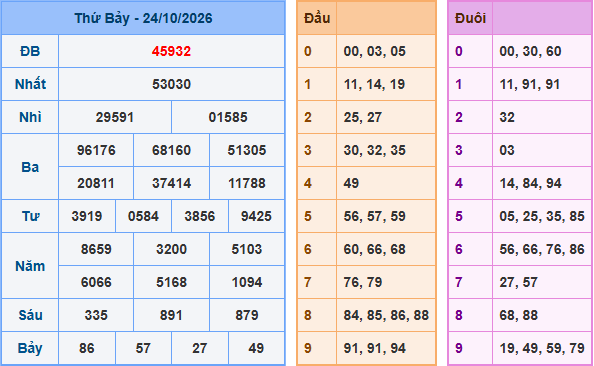Select Đuôi values "14, 84, 94"
The width and height of the screenshot is (594, 366).
coord(530,183)
